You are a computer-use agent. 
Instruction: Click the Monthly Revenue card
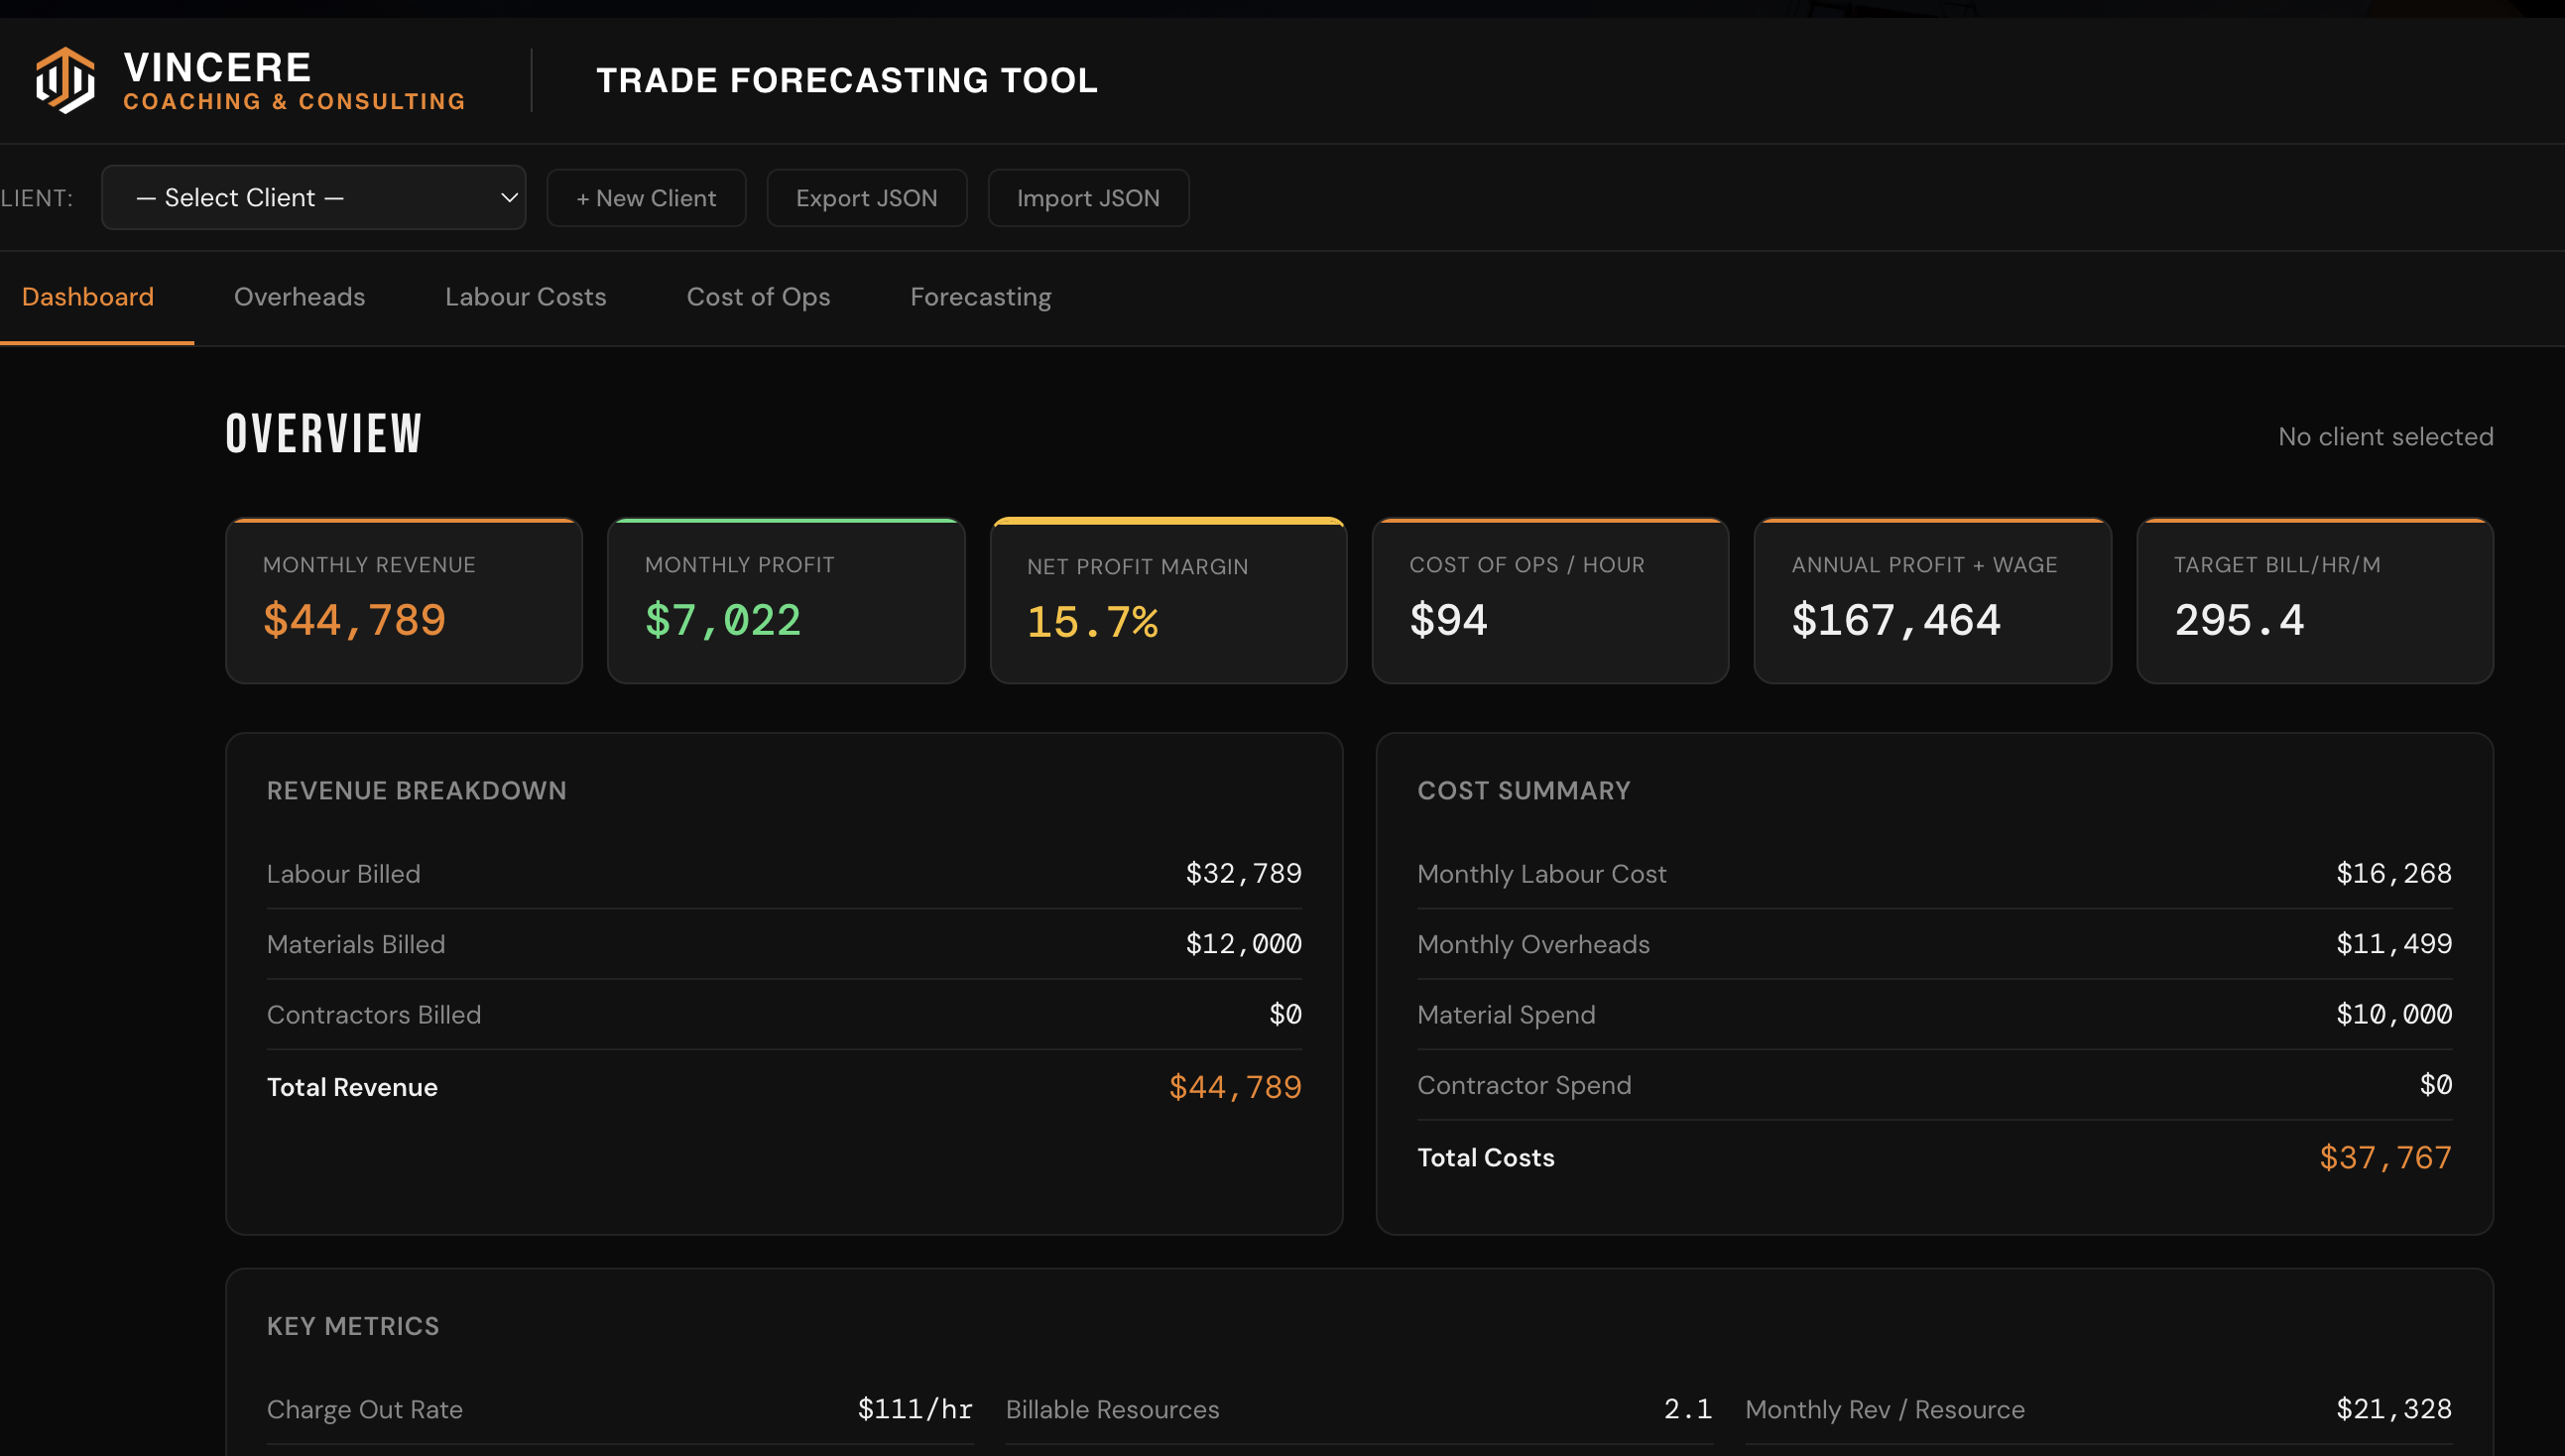coord(404,601)
